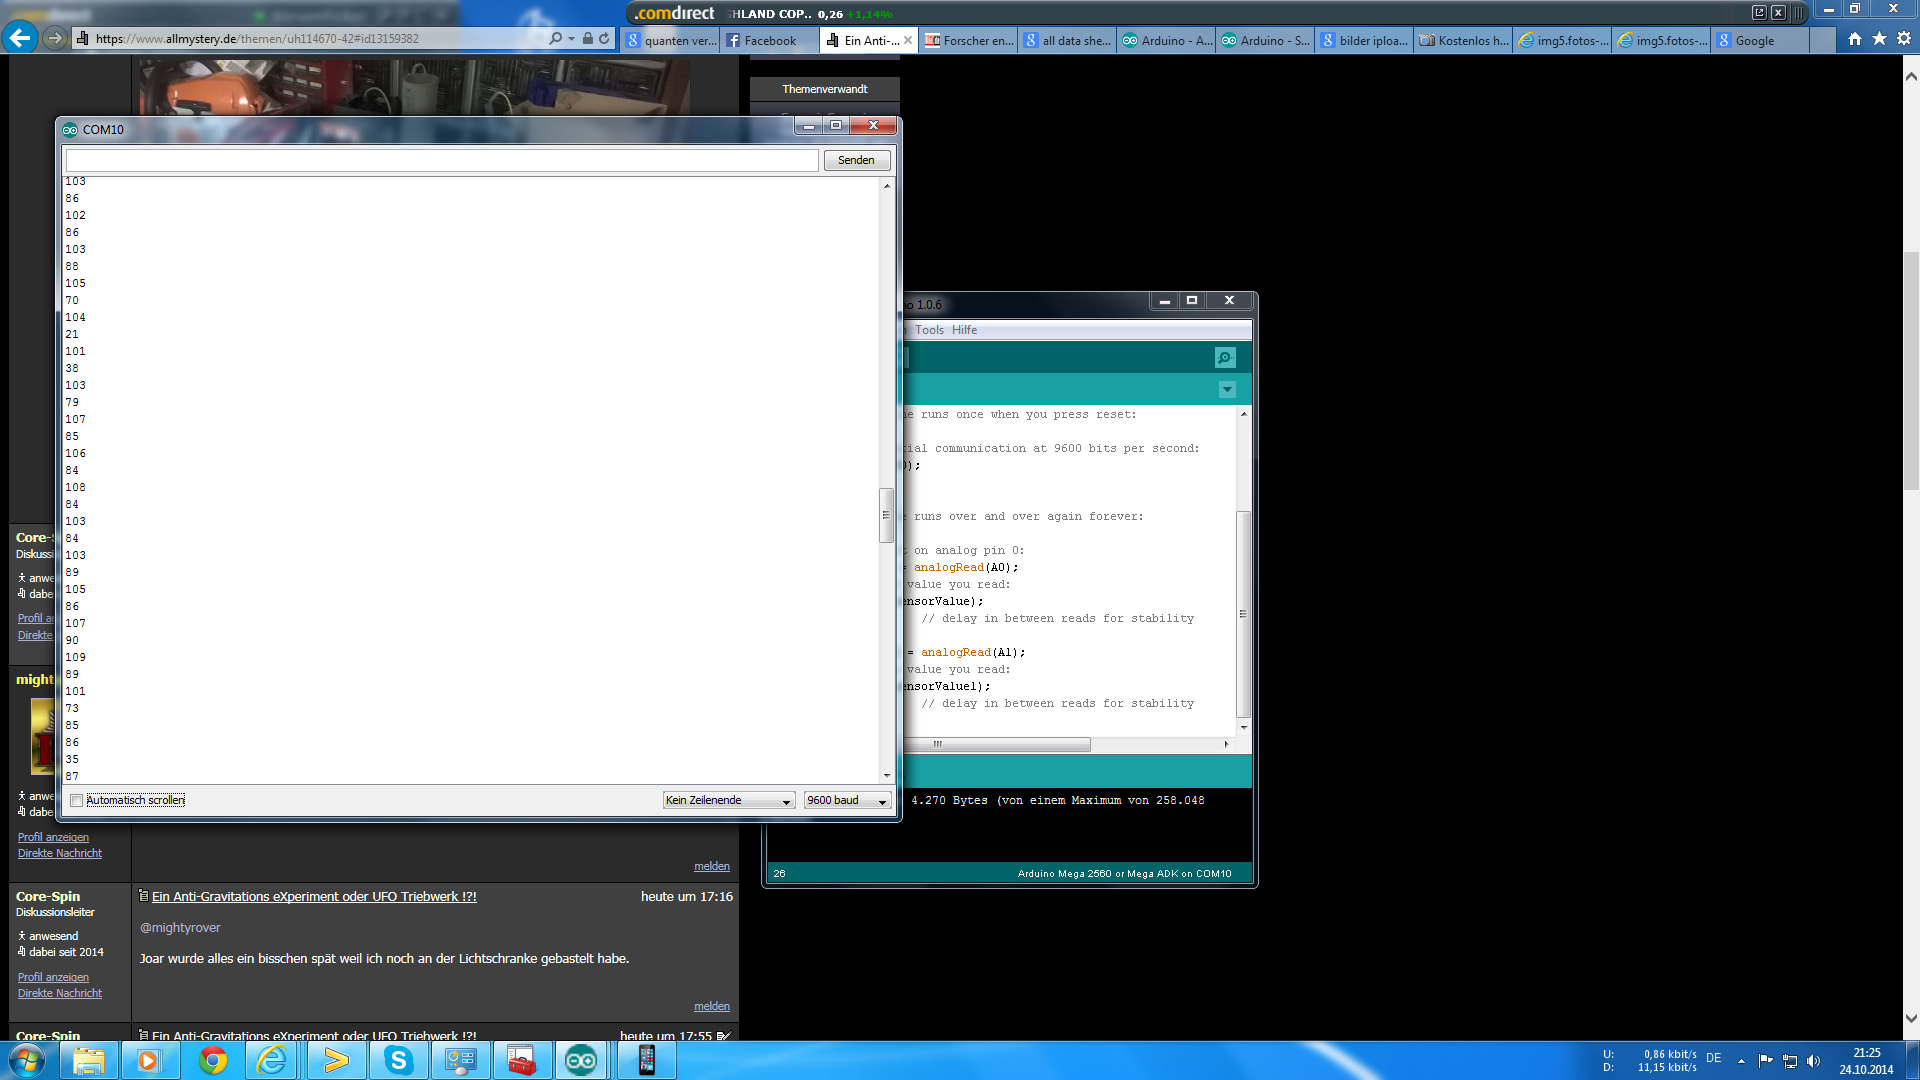Open the 9600 baud dropdown

pos(847,801)
